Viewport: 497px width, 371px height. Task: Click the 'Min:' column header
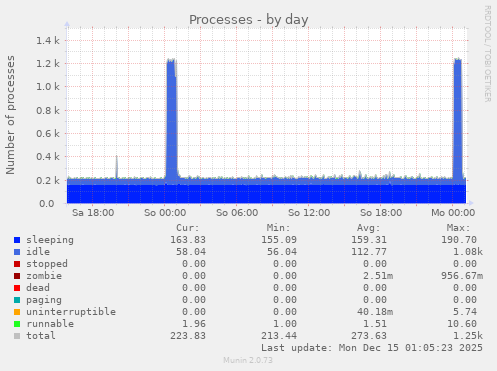[x=278, y=228]
